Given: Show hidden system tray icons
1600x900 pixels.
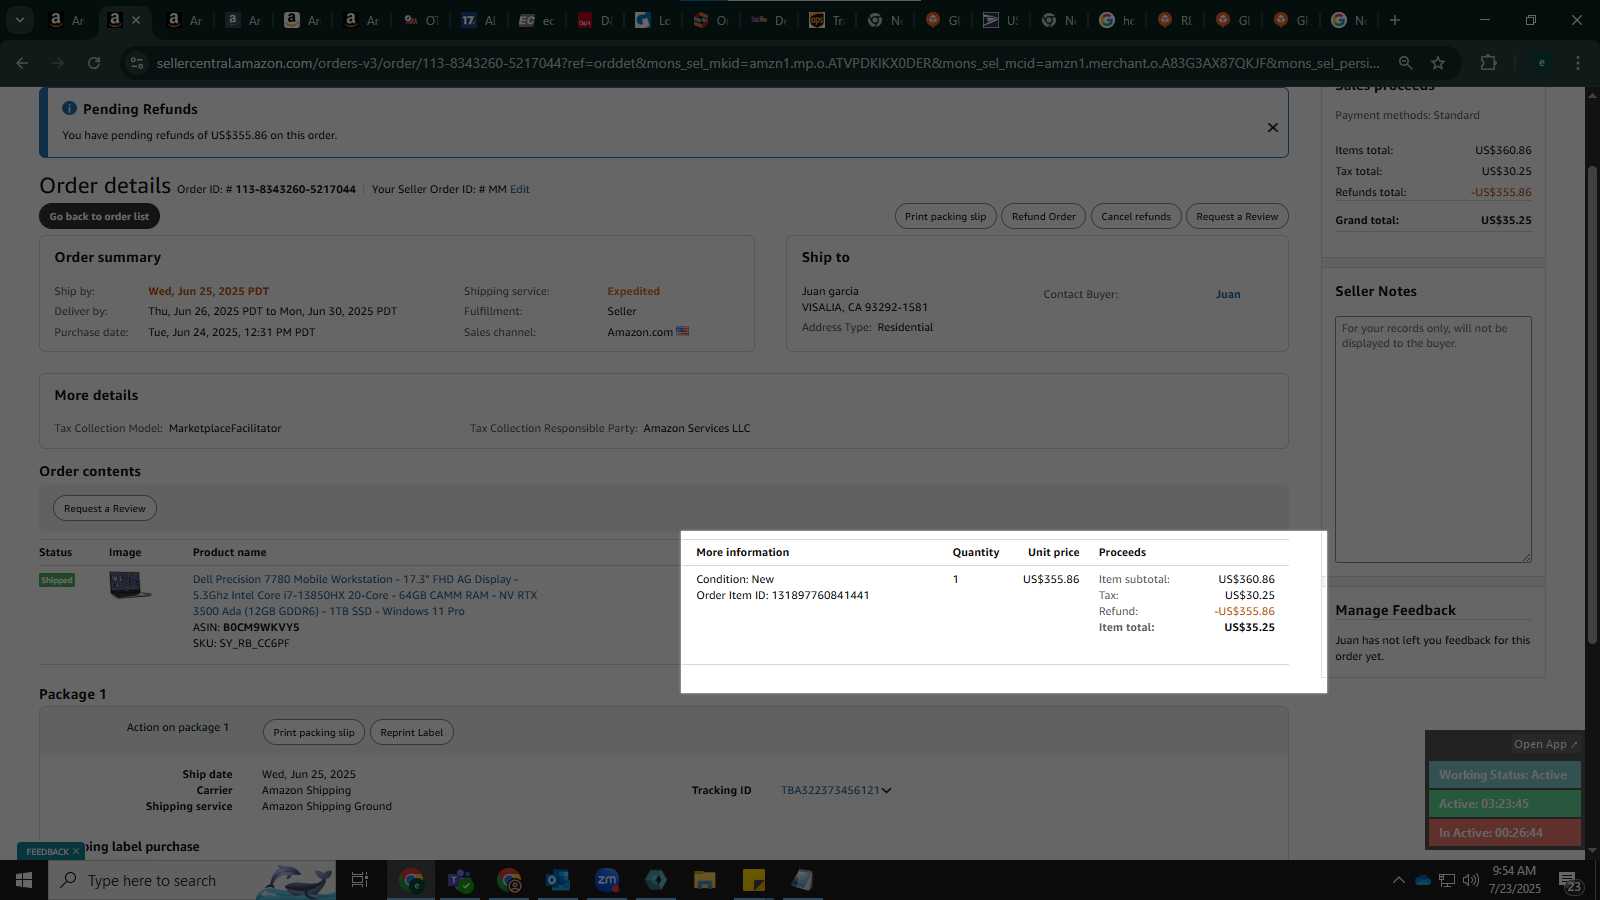Looking at the screenshot, I should coord(1398,880).
